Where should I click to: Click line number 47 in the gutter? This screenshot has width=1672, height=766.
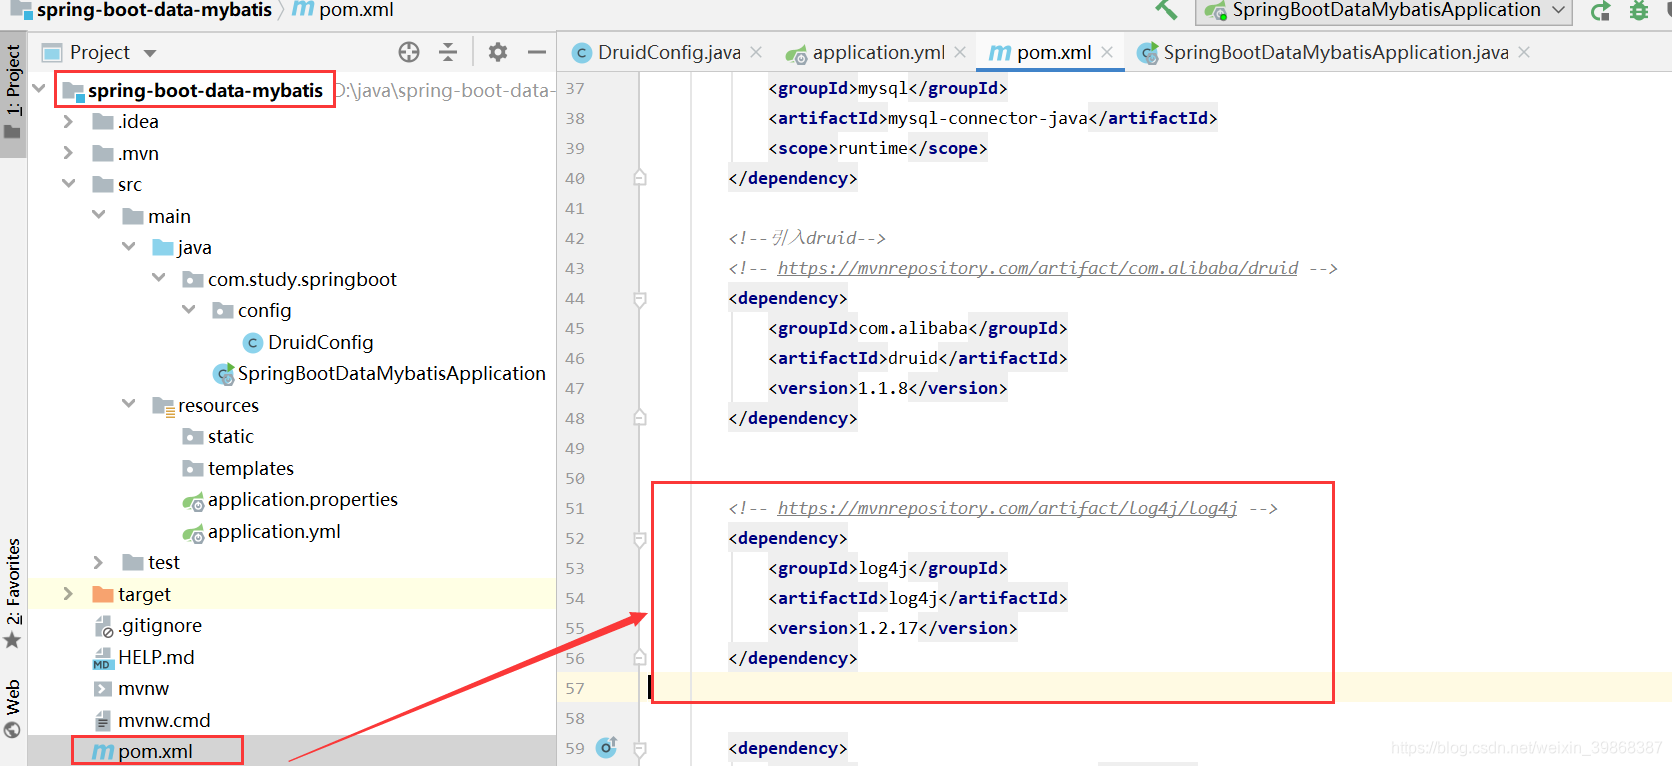click(575, 388)
